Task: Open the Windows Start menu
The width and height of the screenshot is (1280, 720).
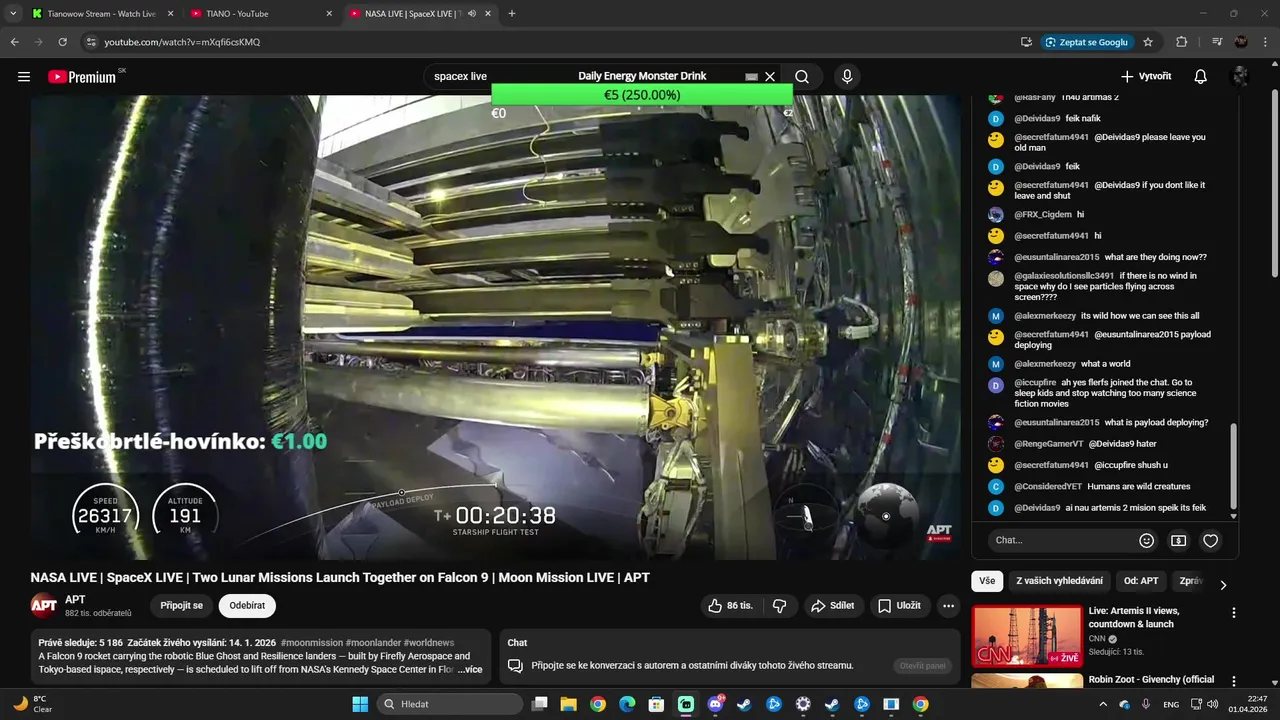Action: 360,704
